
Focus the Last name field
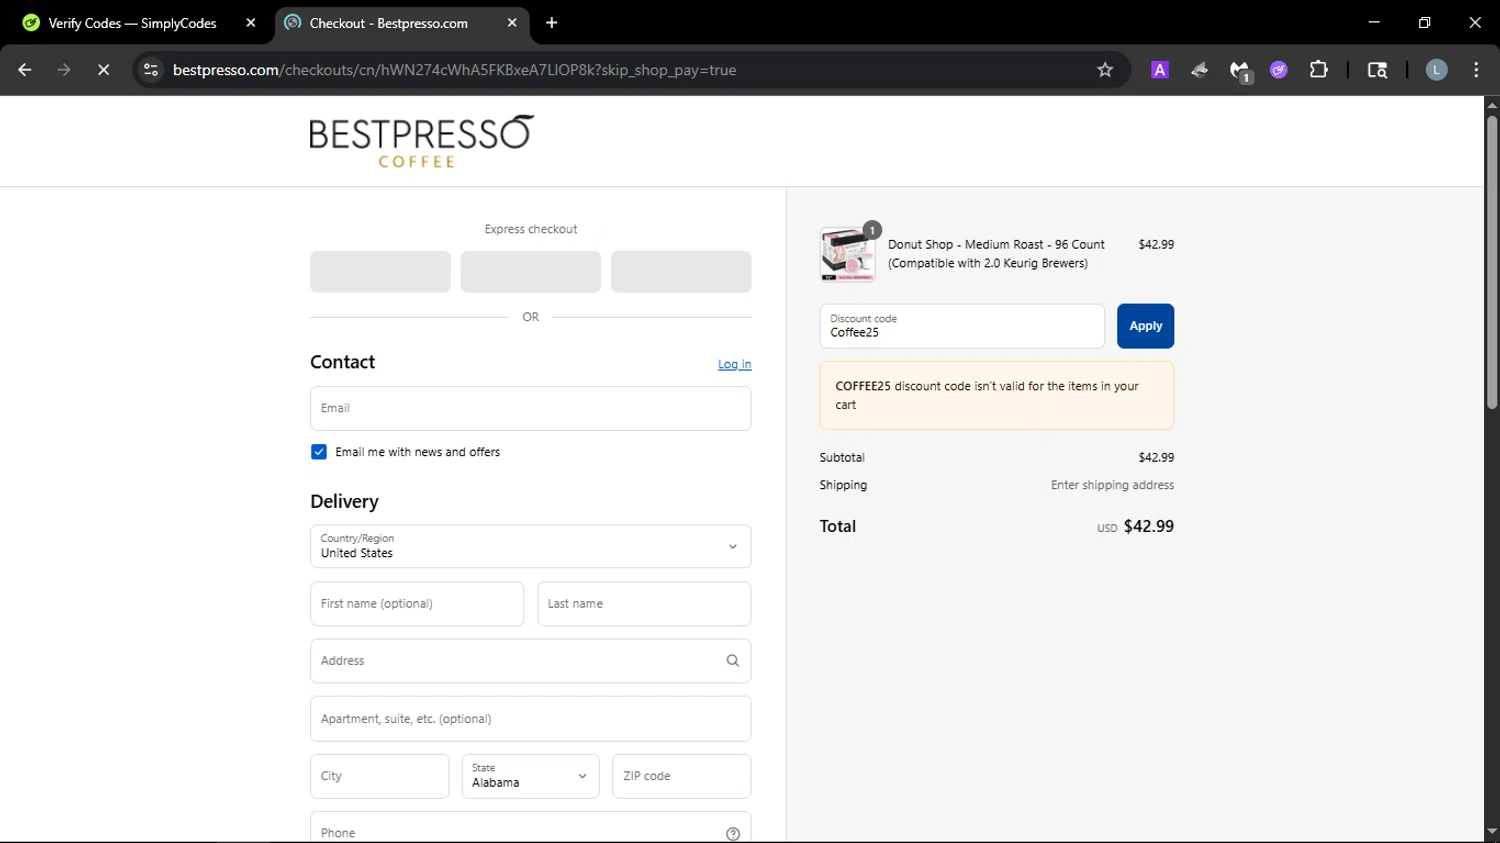[644, 604]
